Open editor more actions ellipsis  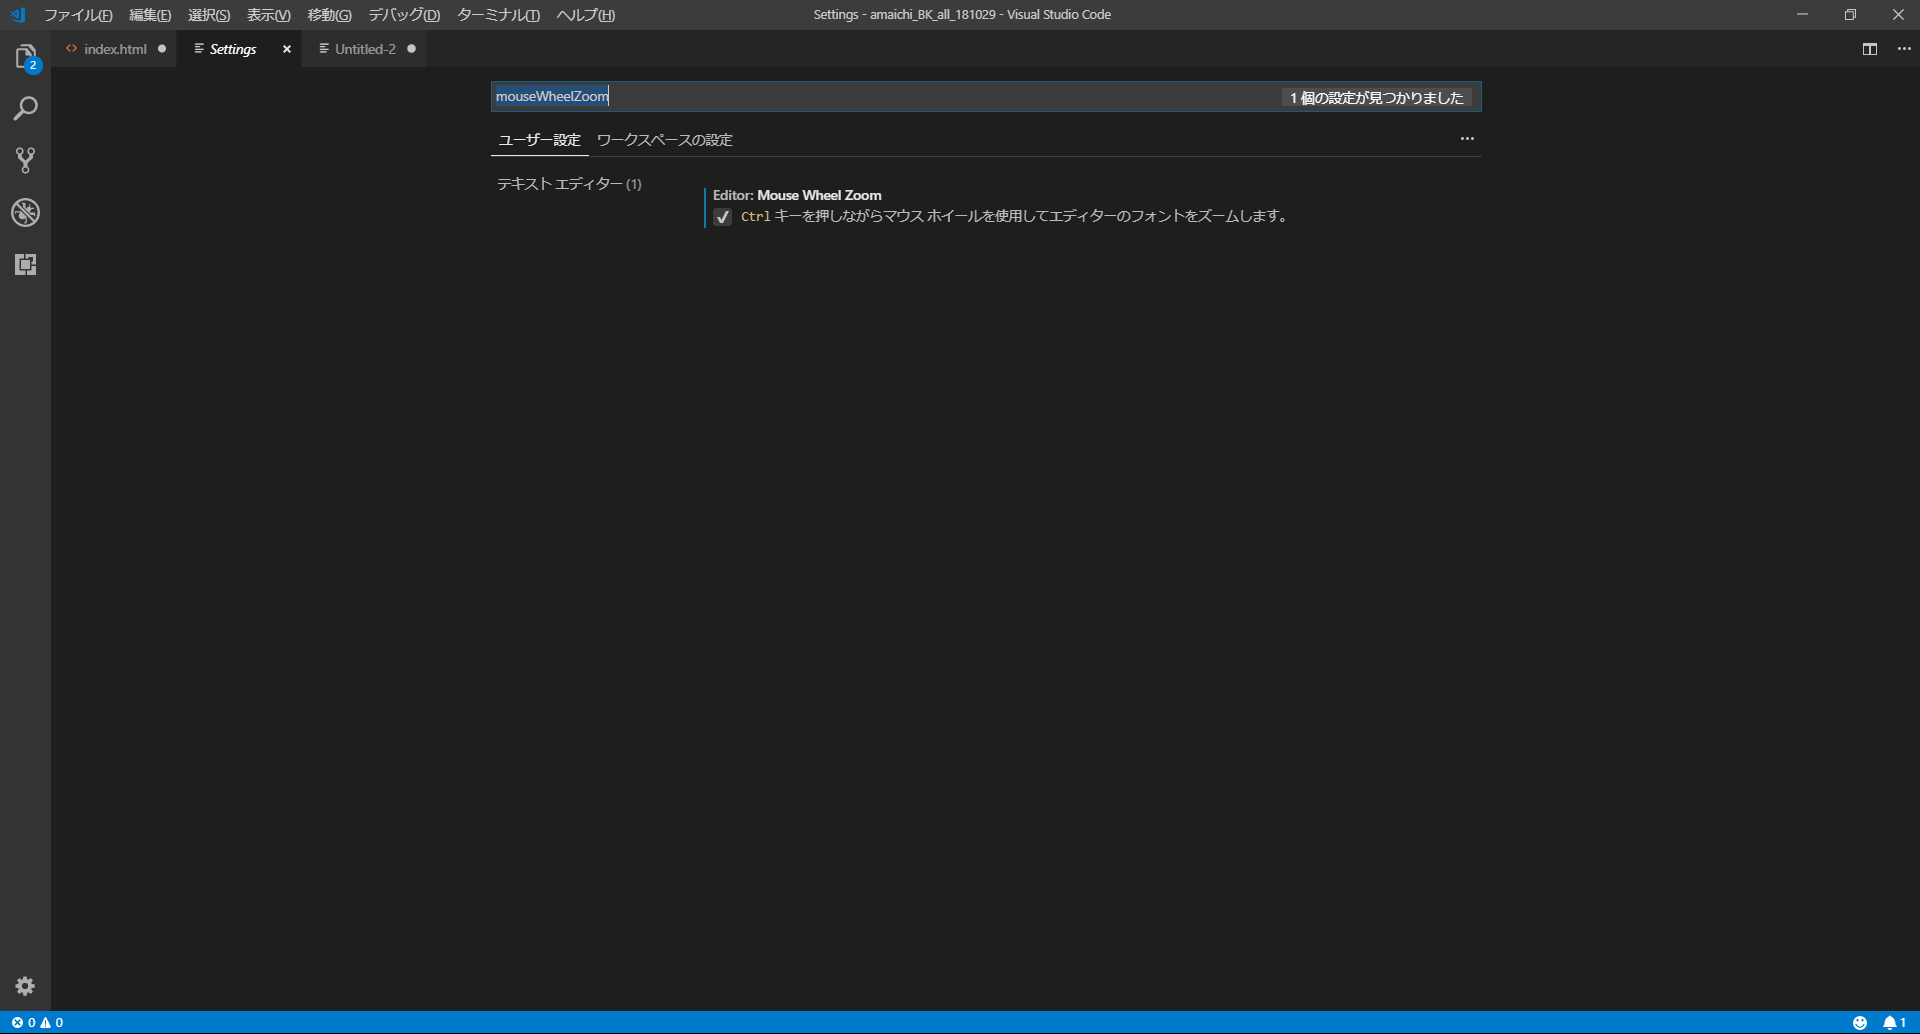pos(1904,49)
